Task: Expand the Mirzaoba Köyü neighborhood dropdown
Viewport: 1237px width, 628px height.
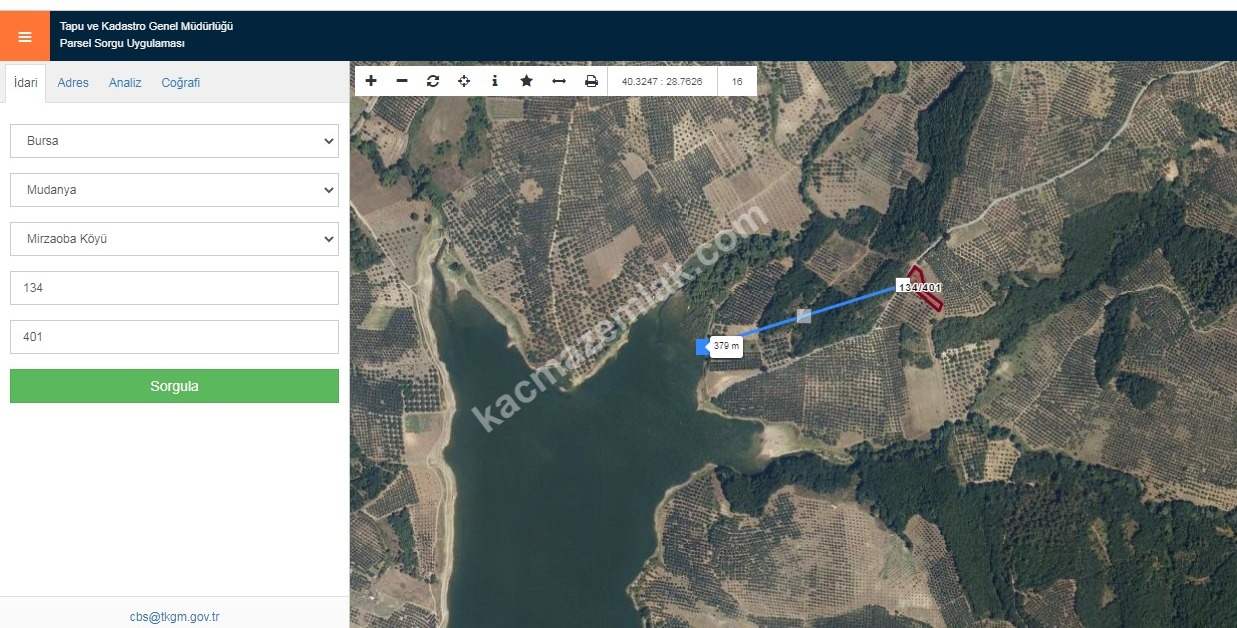Action: tap(174, 239)
